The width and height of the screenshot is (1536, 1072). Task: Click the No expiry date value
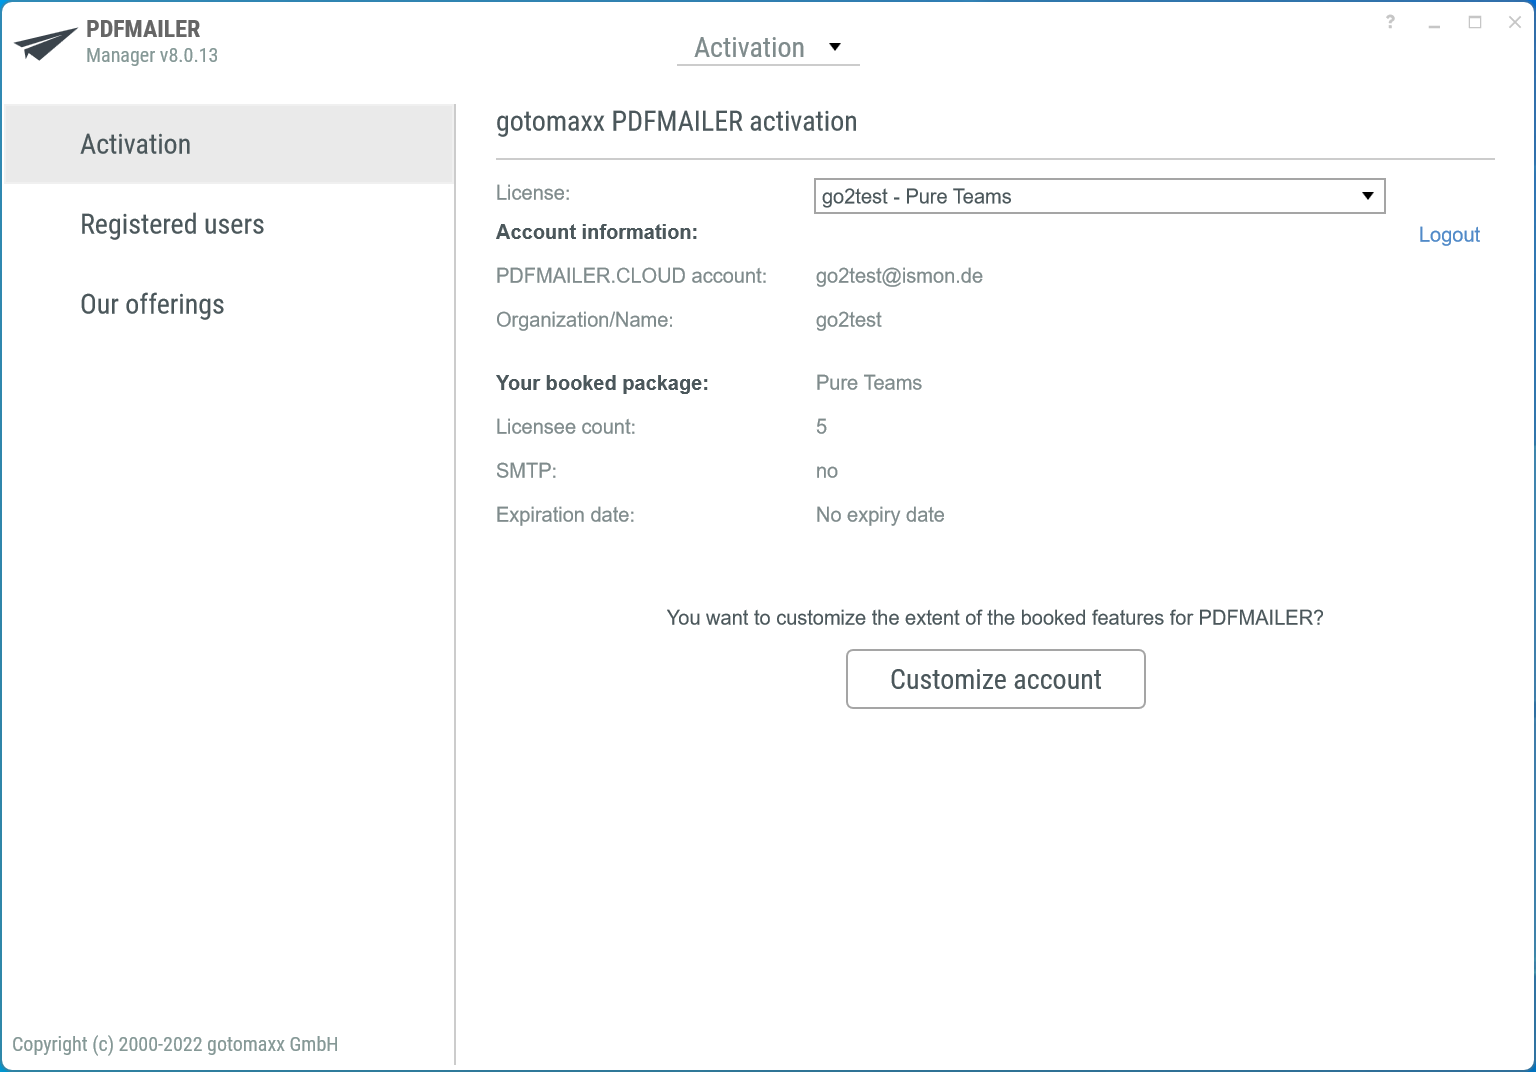[879, 515]
